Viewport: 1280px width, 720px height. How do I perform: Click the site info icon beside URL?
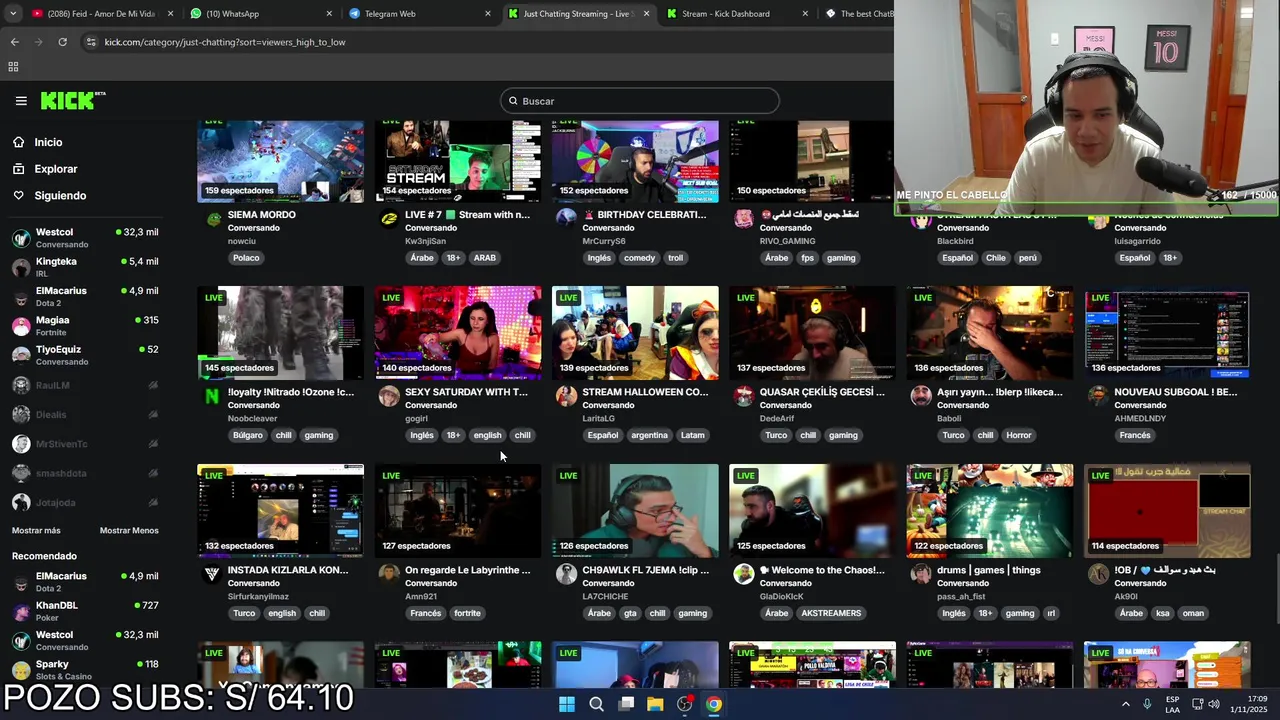point(91,42)
